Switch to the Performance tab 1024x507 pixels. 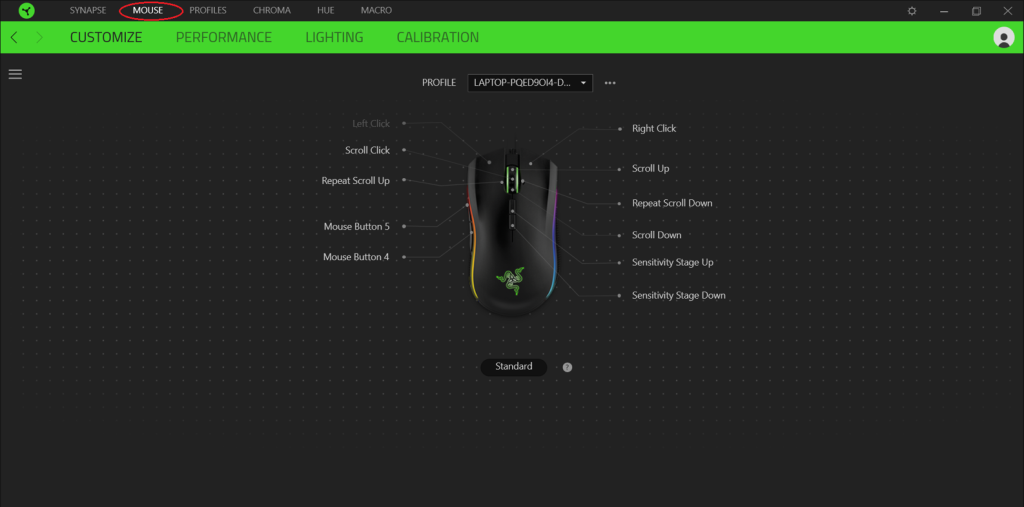point(223,38)
